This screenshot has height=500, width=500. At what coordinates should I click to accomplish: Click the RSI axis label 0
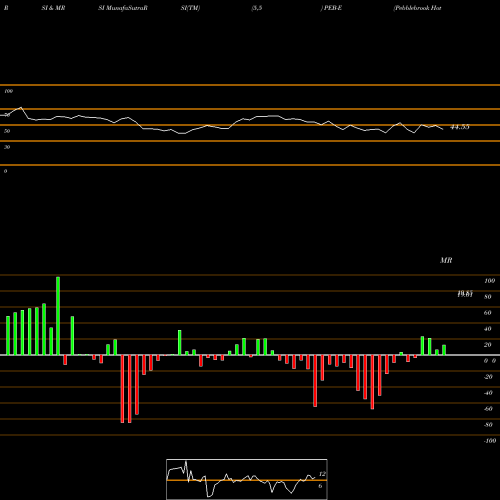coord(5,171)
